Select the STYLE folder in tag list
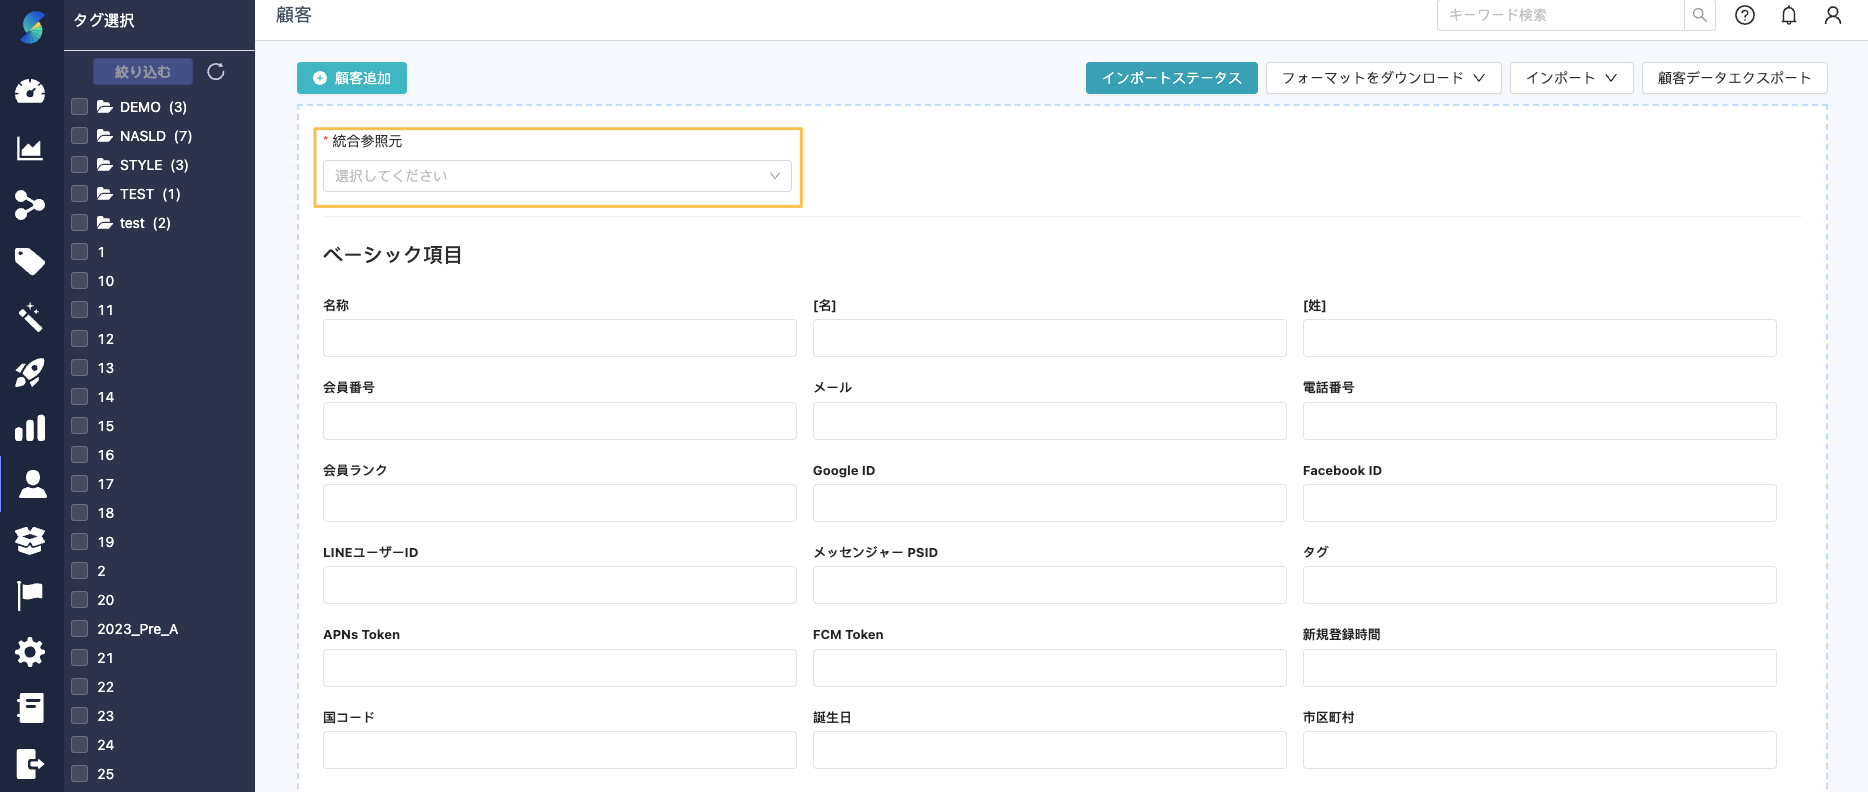The height and width of the screenshot is (792, 1868). tap(141, 165)
